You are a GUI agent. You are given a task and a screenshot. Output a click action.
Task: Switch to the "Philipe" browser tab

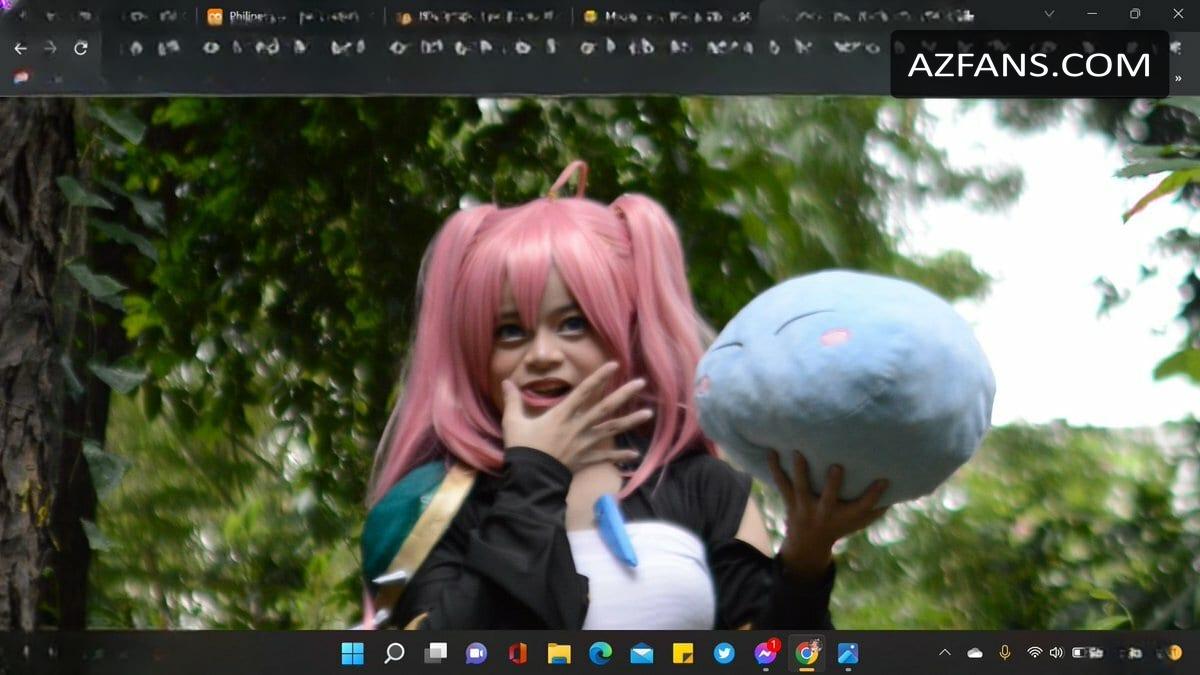(x=290, y=16)
